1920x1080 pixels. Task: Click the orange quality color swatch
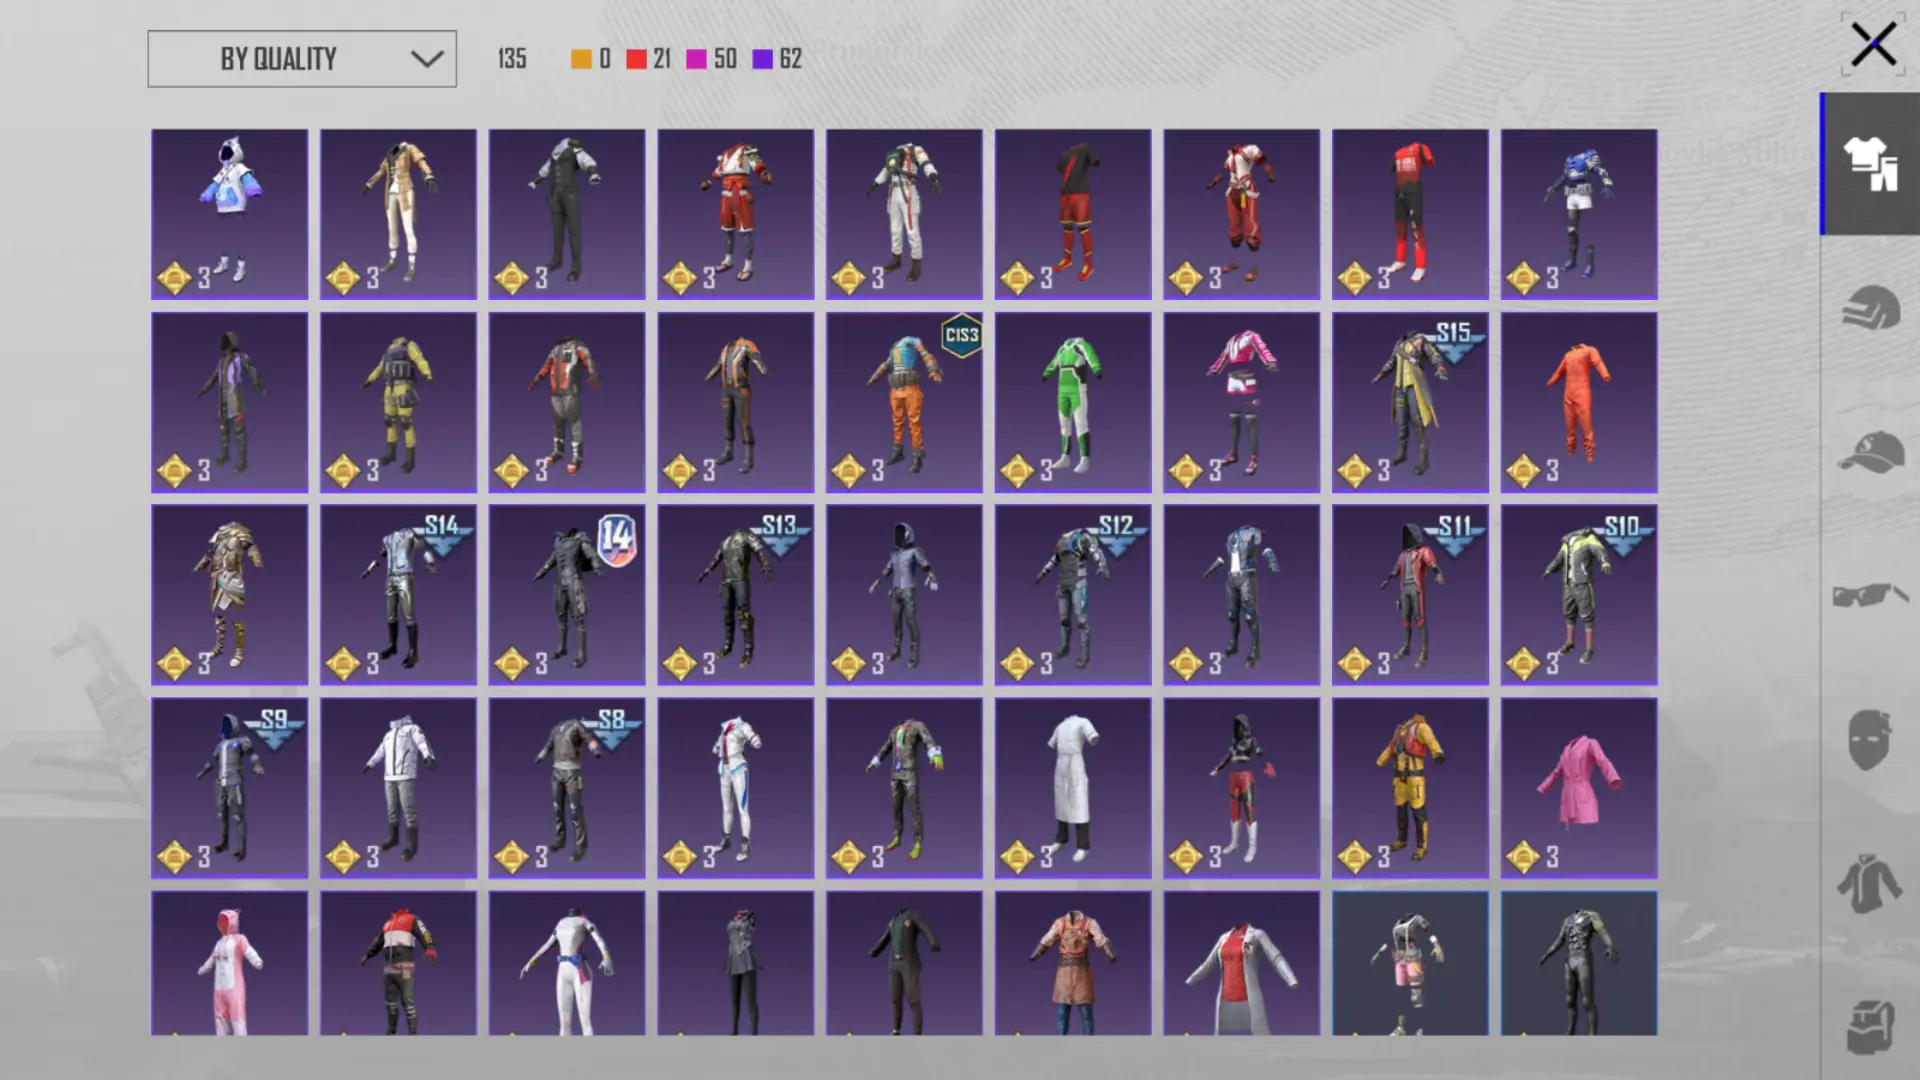point(581,59)
